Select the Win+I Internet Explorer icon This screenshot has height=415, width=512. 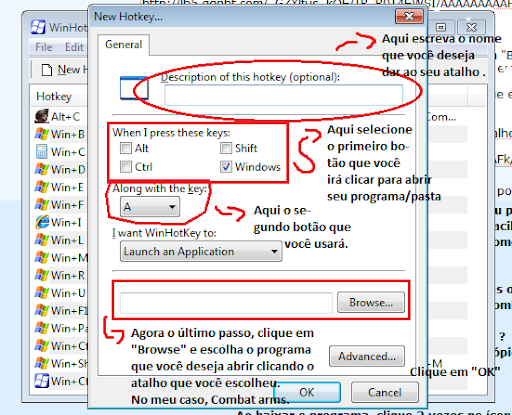tap(42, 222)
